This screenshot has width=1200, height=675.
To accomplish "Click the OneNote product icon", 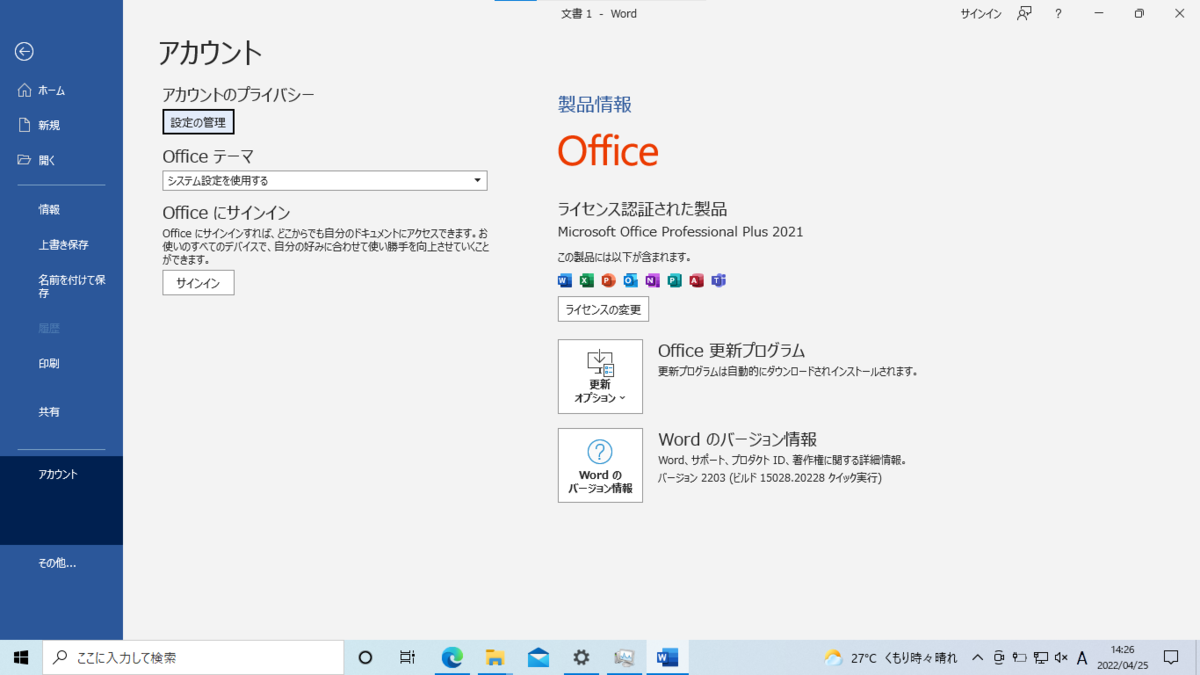I will click(x=652, y=281).
